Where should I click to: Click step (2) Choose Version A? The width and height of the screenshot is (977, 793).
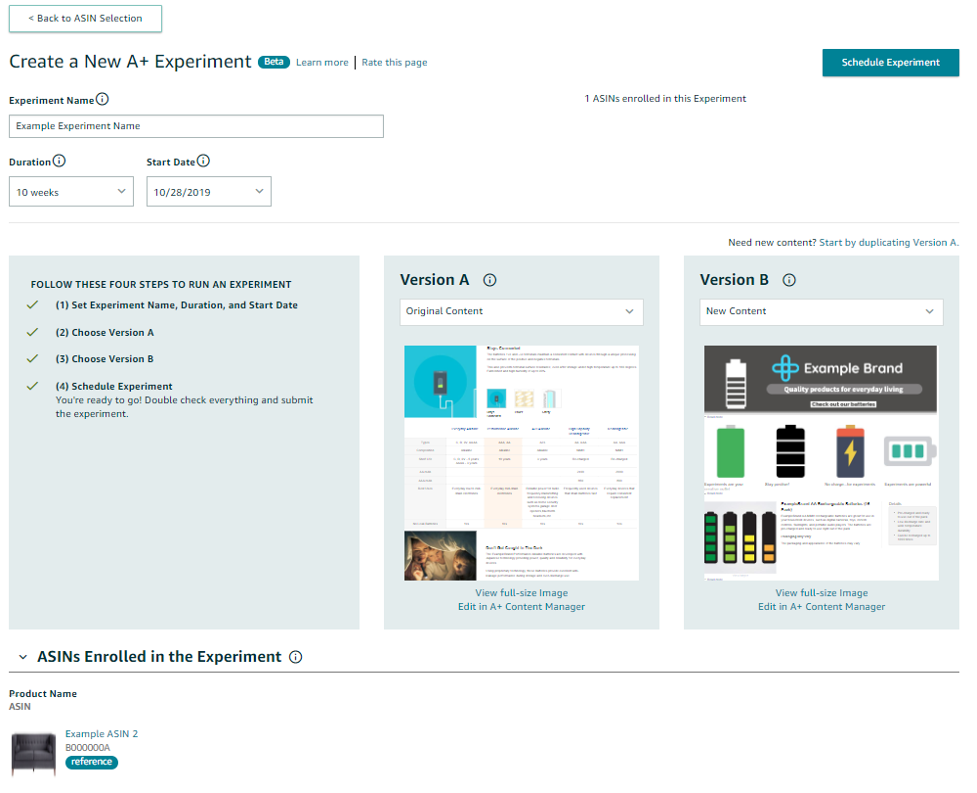click(x=105, y=333)
